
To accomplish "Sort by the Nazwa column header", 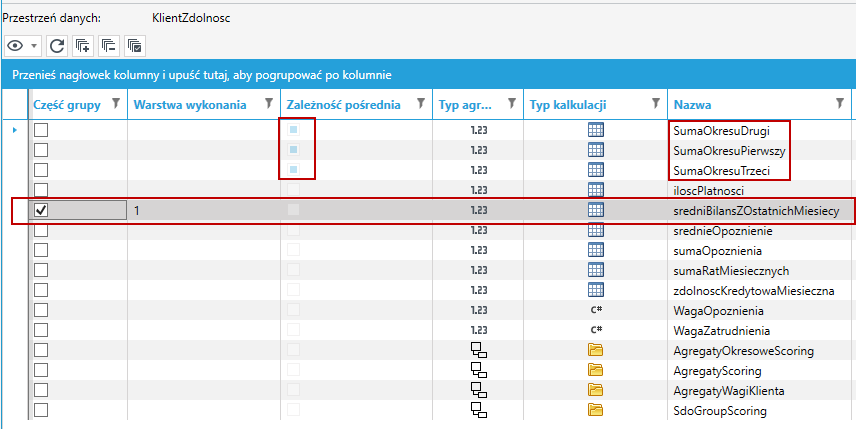I will pyautogui.click(x=692, y=105).
